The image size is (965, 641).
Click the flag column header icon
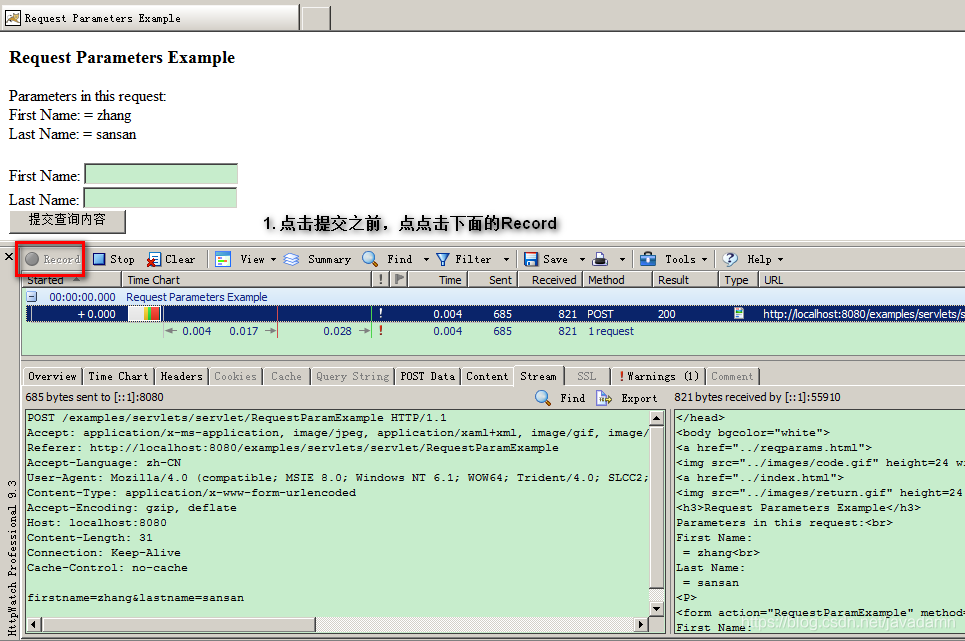pos(399,279)
